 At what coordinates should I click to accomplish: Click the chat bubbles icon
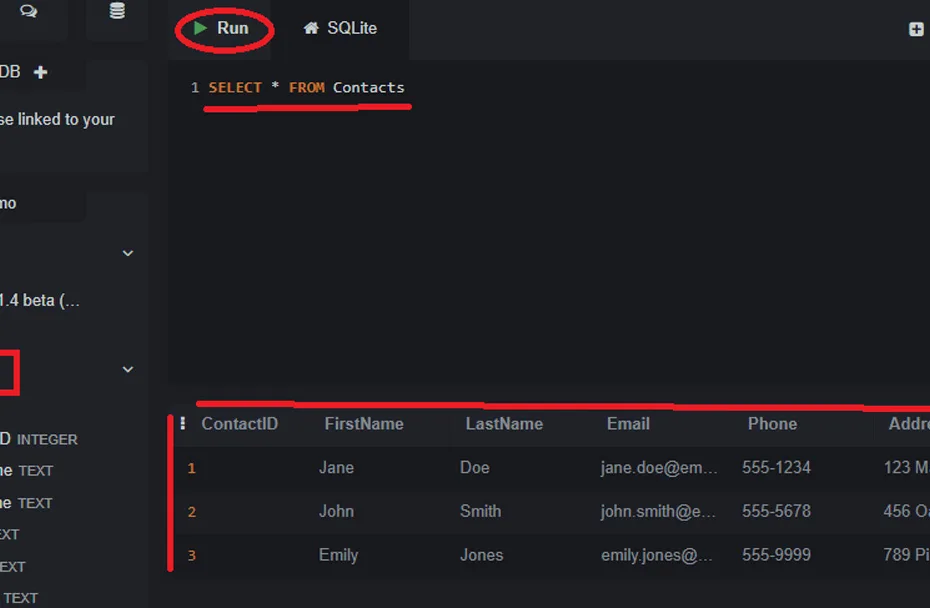tap(29, 12)
